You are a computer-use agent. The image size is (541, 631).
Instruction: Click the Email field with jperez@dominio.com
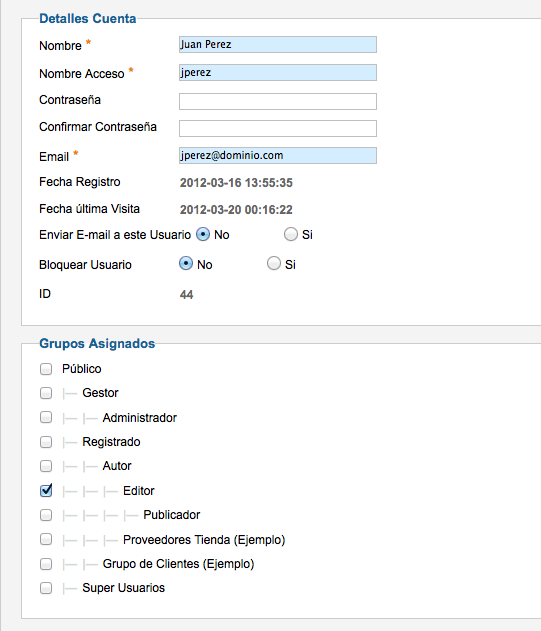point(278,155)
